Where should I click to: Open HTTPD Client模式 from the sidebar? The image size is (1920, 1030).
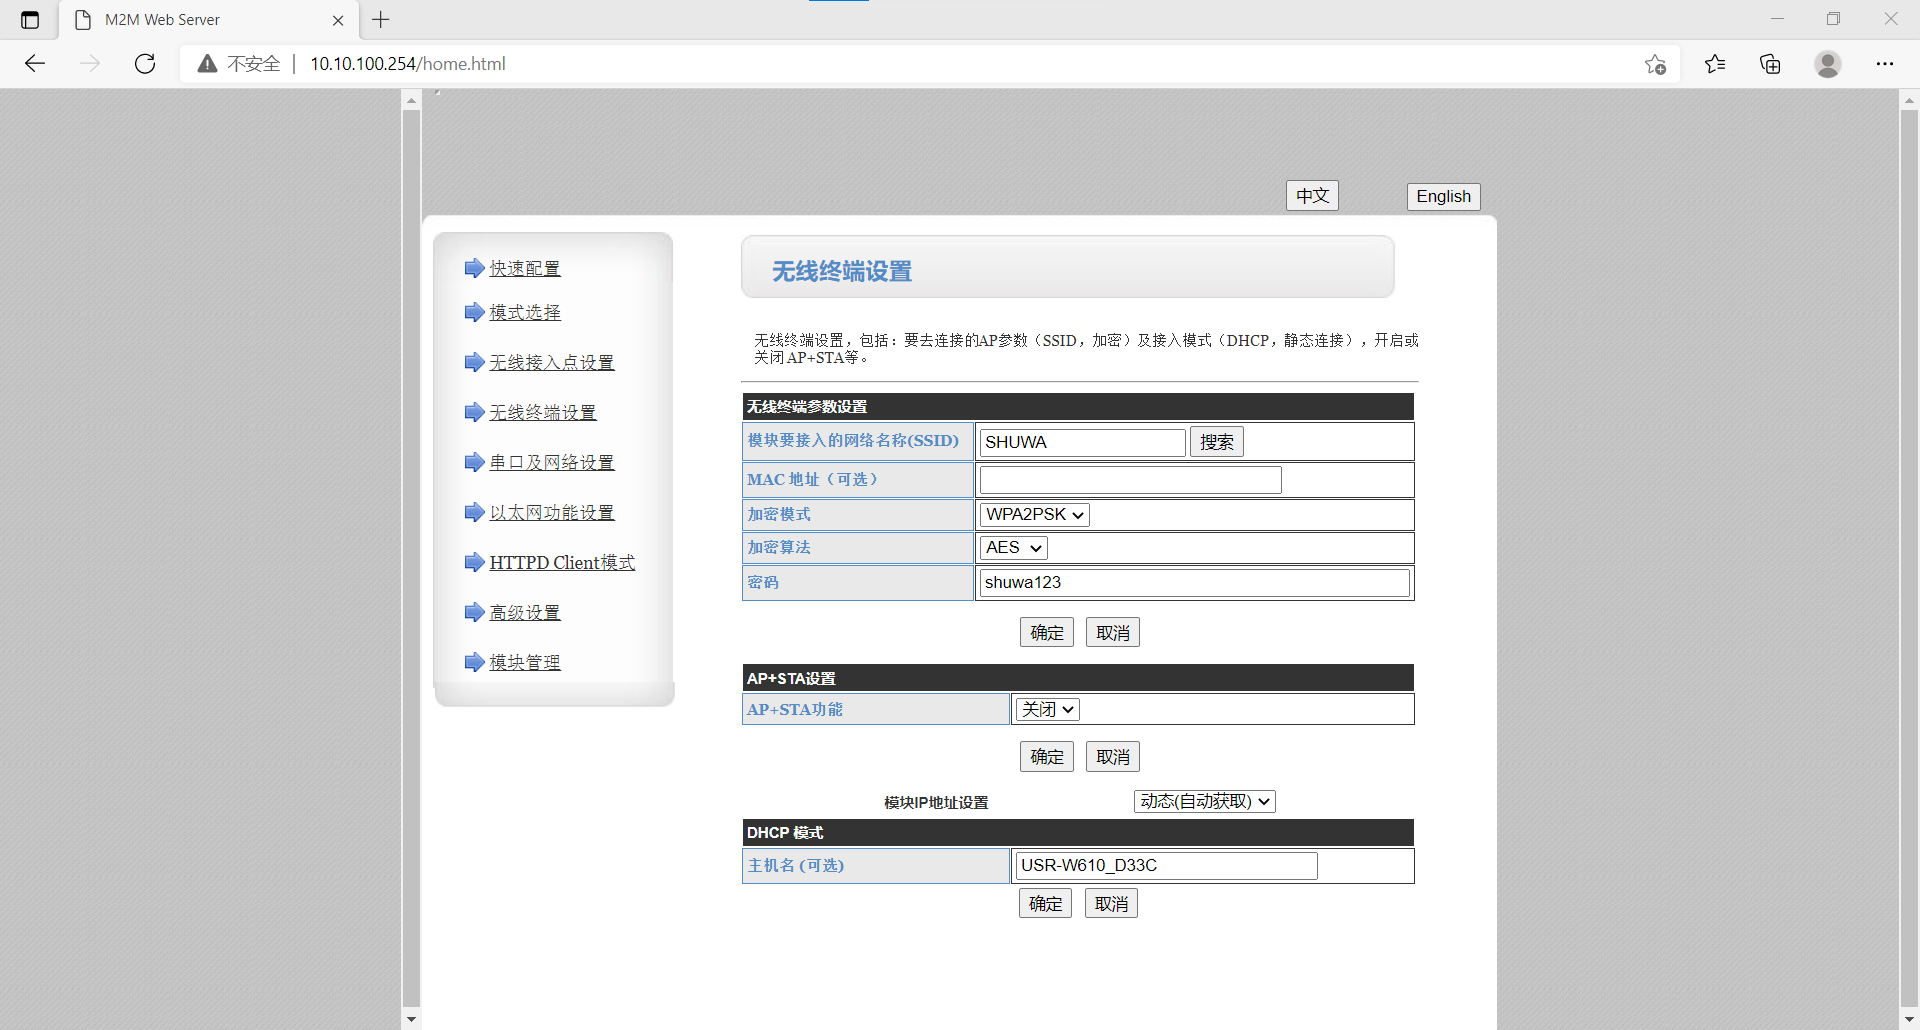pyautogui.click(x=561, y=562)
